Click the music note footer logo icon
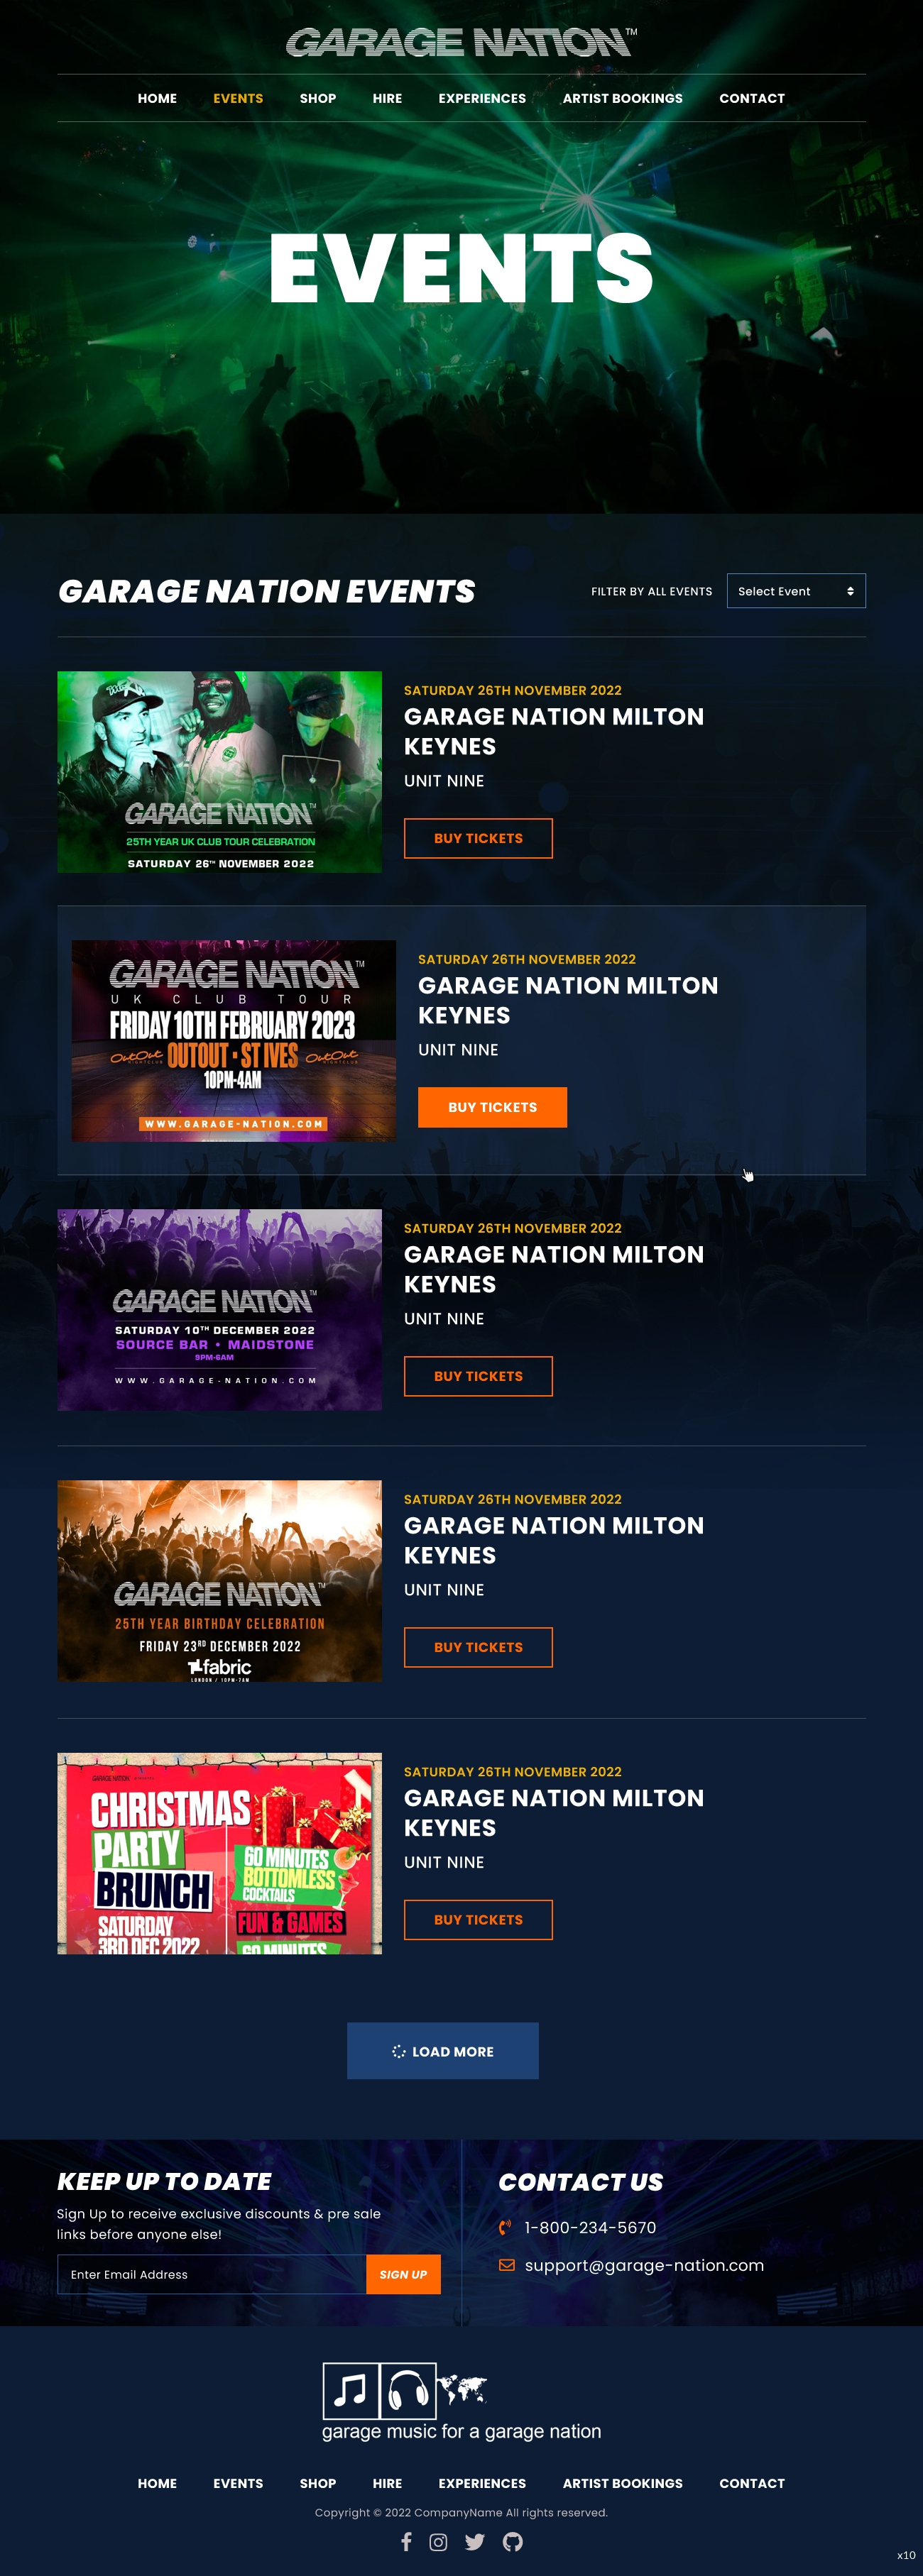The height and width of the screenshot is (2576, 923). click(350, 2390)
